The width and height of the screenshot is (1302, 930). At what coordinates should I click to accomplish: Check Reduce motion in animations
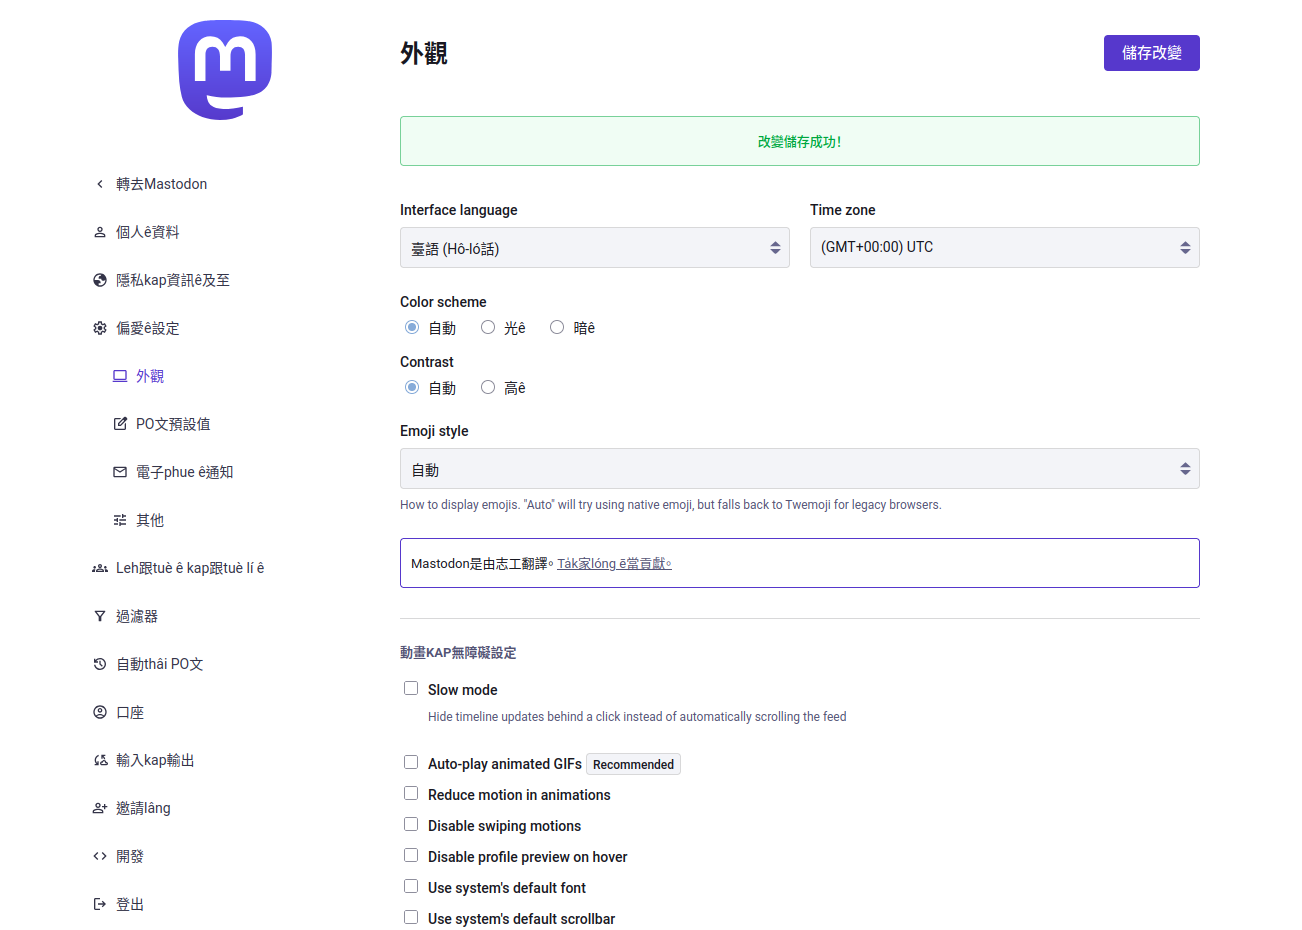click(411, 793)
